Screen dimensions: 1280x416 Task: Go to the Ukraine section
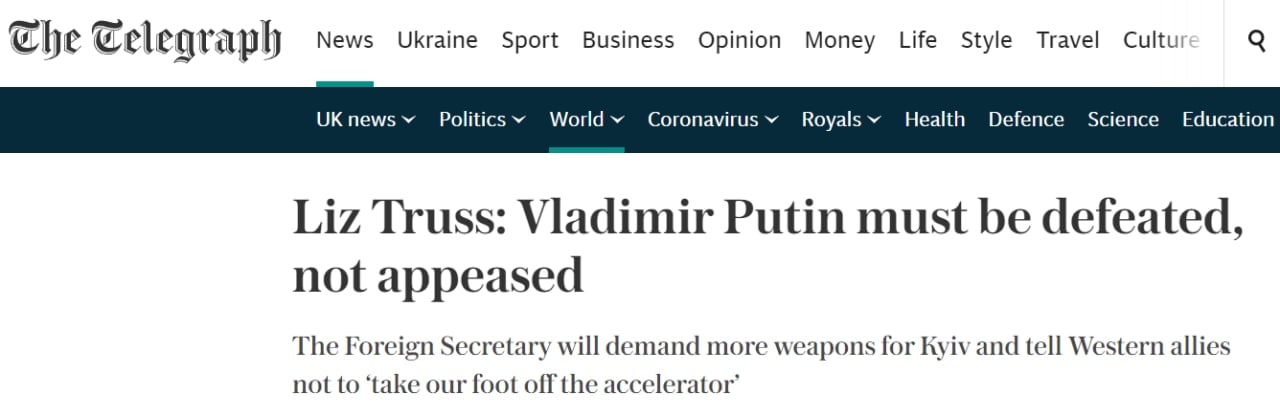[437, 41]
